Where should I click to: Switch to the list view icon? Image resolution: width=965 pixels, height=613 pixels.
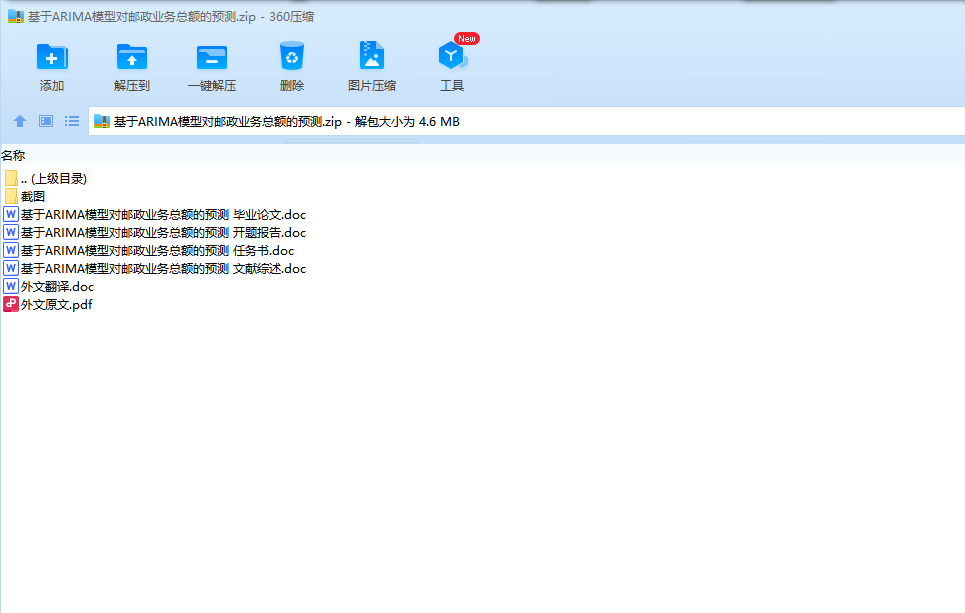tap(72, 121)
